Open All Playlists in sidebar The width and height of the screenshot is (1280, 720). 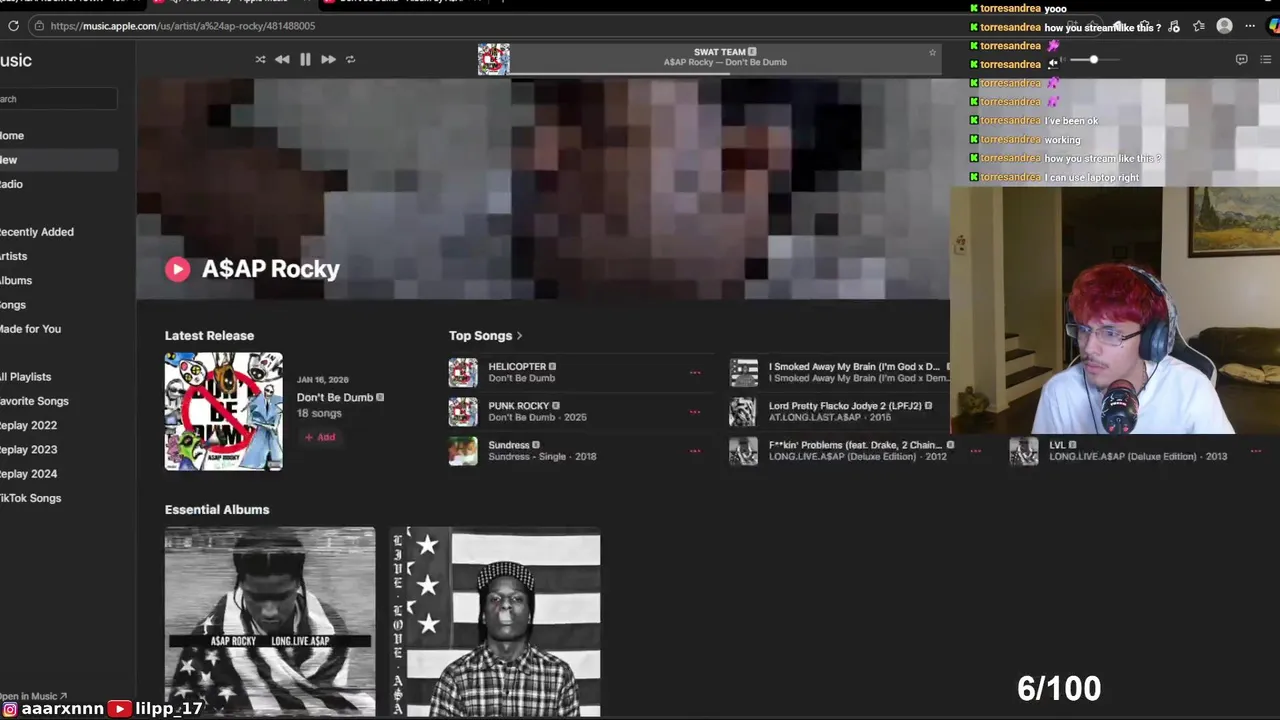click(x=26, y=377)
